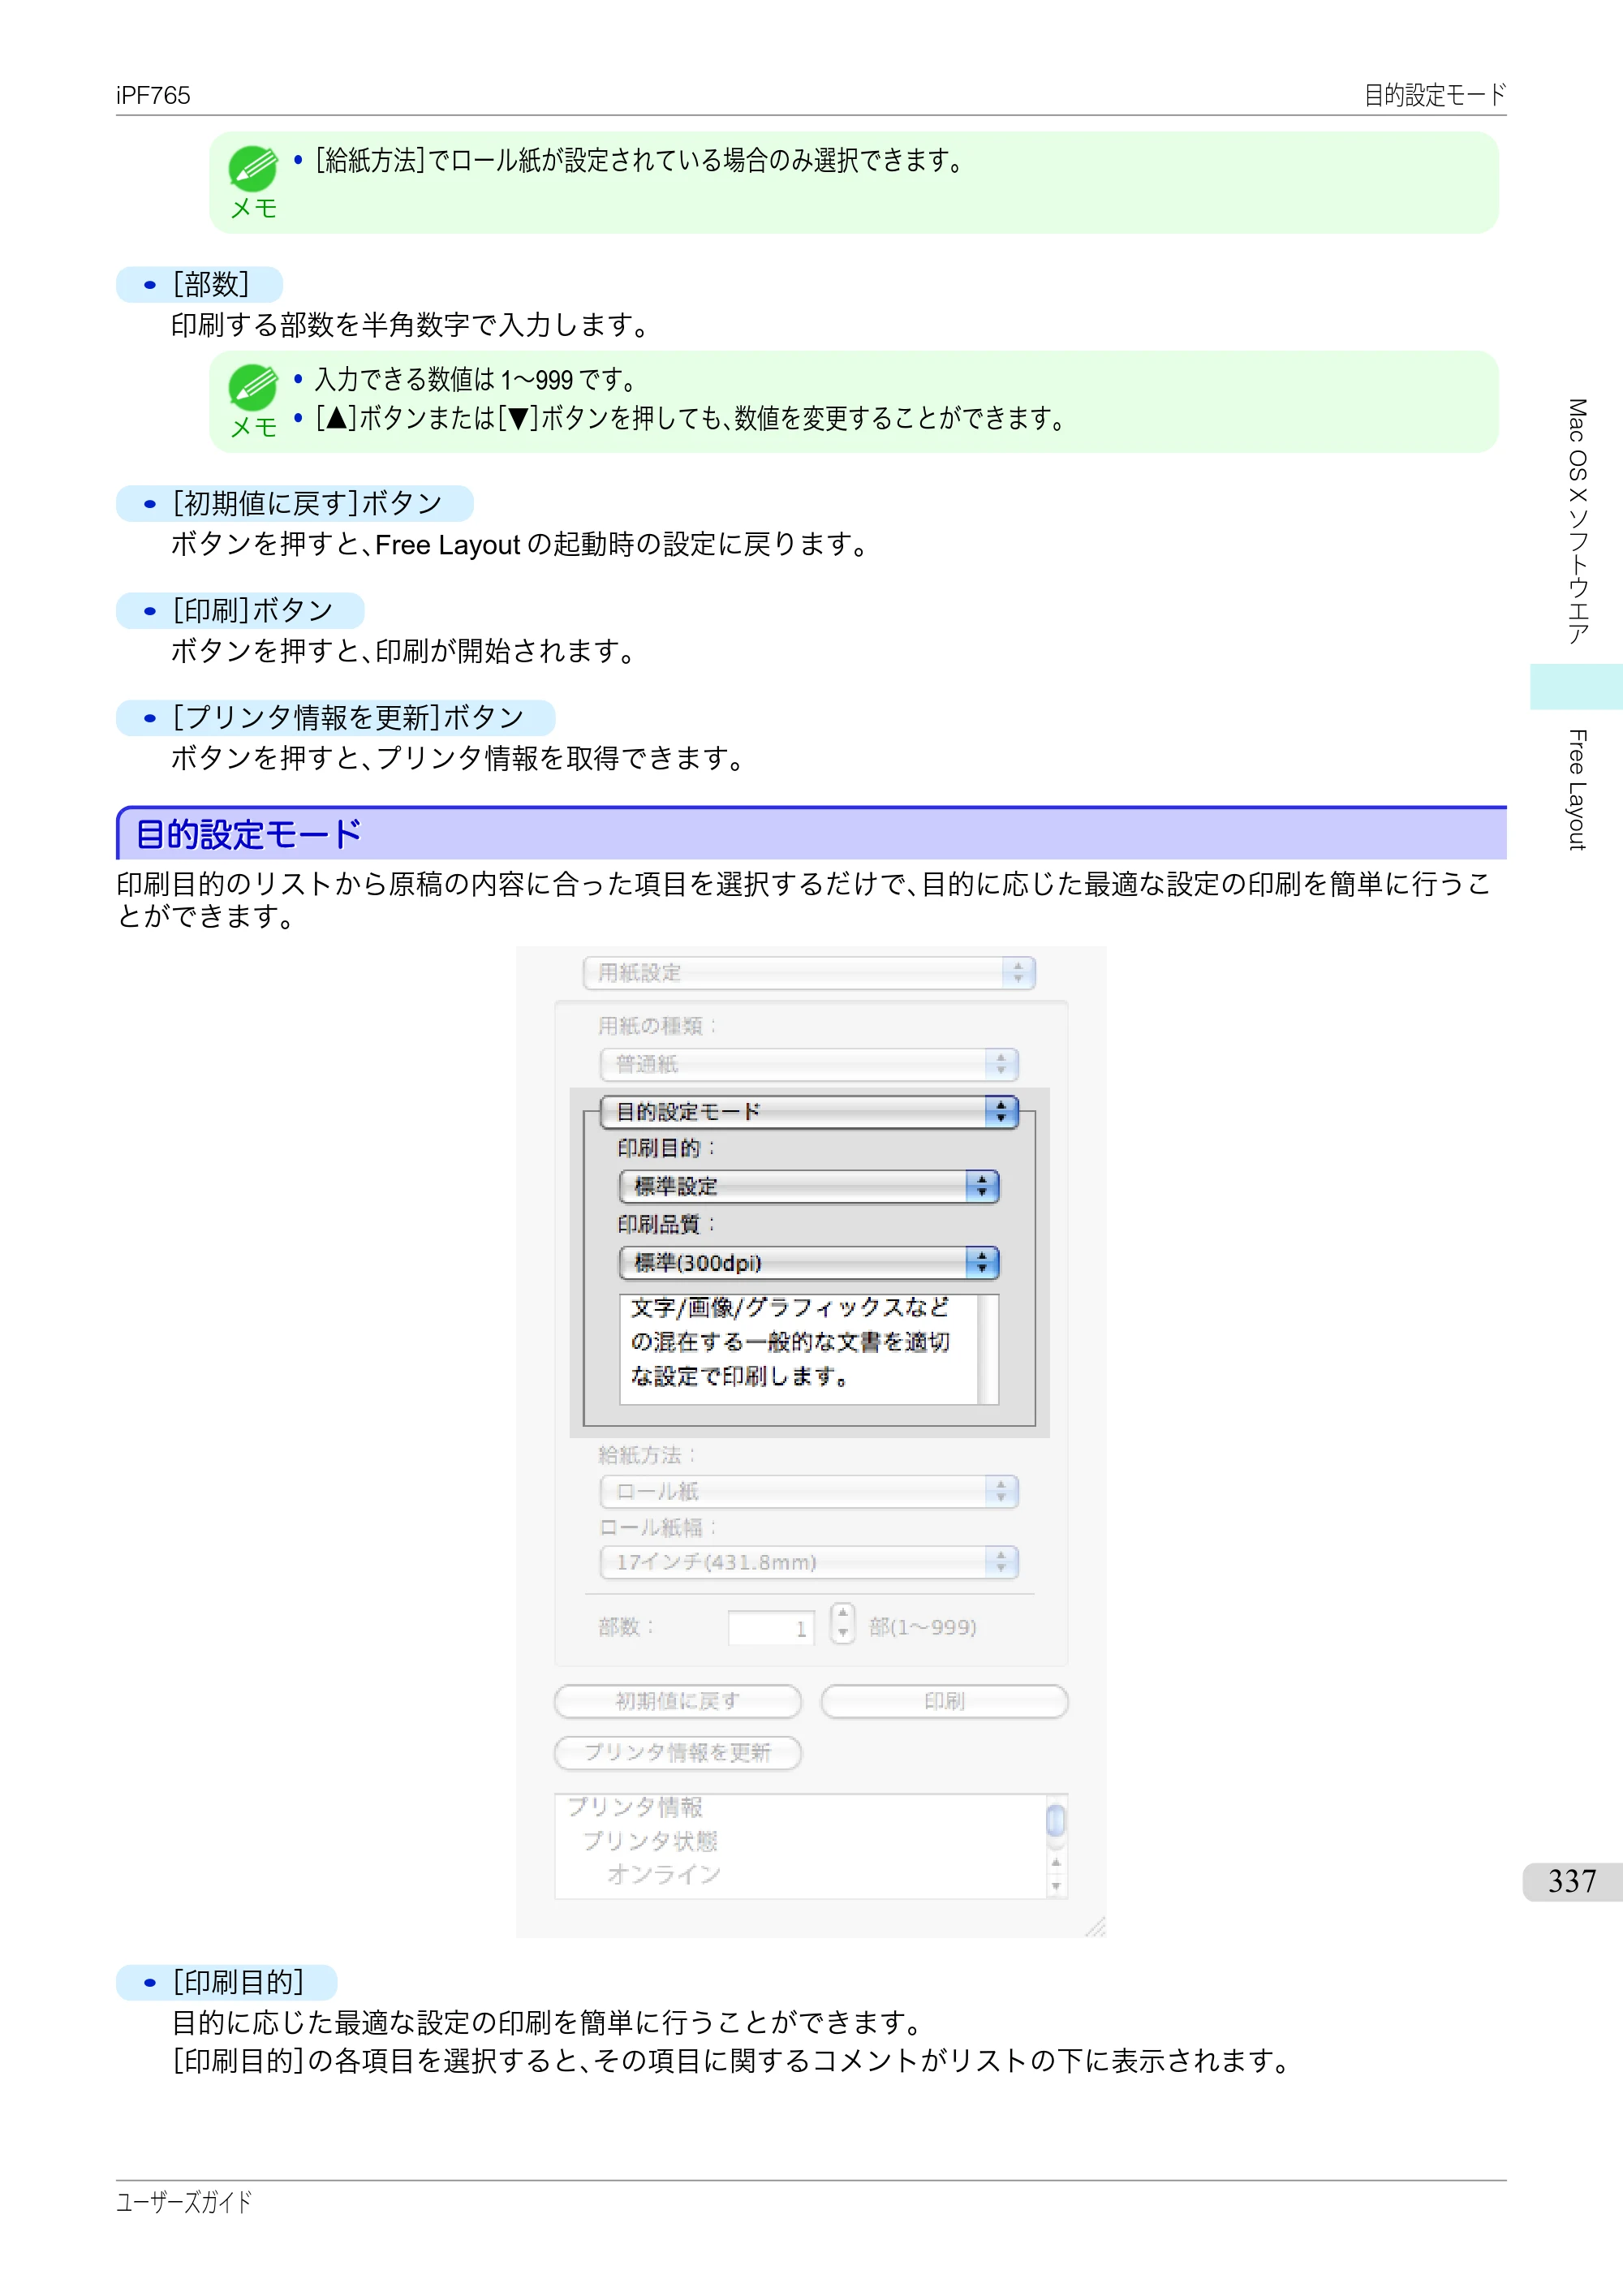Open the ロール紙幅 dropdown showing 17インチ

(809, 1562)
